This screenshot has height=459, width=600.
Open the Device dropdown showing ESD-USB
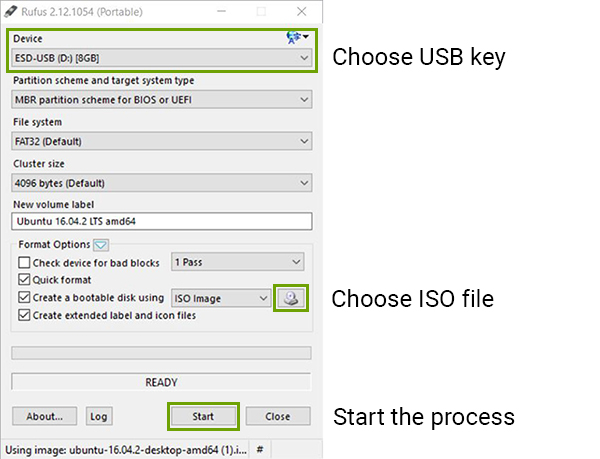pos(162,58)
